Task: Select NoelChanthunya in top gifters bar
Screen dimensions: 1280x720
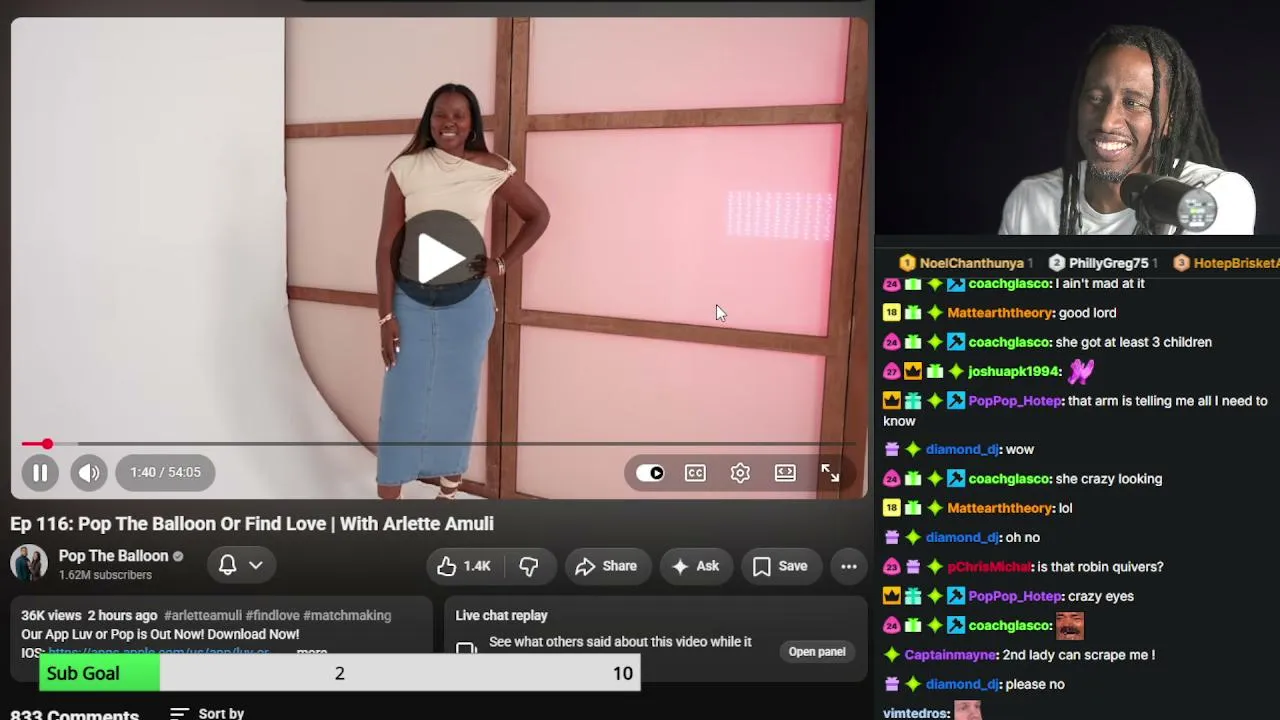Action: [972, 263]
